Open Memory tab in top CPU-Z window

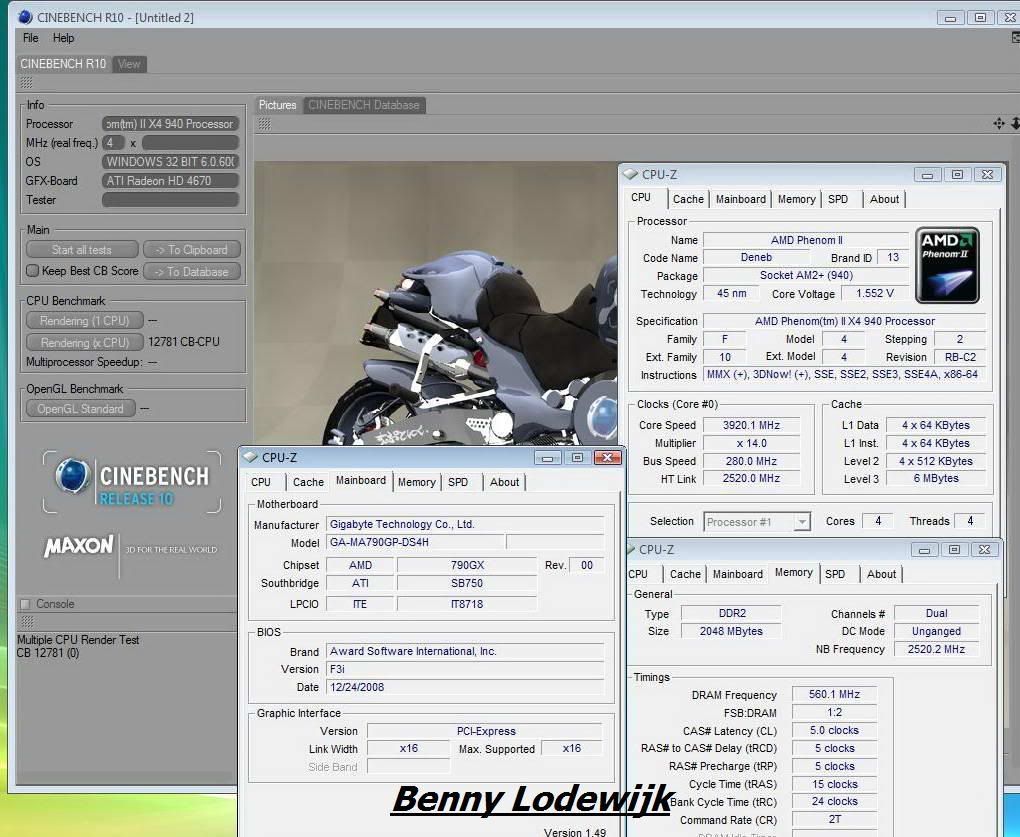pyautogui.click(x=796, y=199)
